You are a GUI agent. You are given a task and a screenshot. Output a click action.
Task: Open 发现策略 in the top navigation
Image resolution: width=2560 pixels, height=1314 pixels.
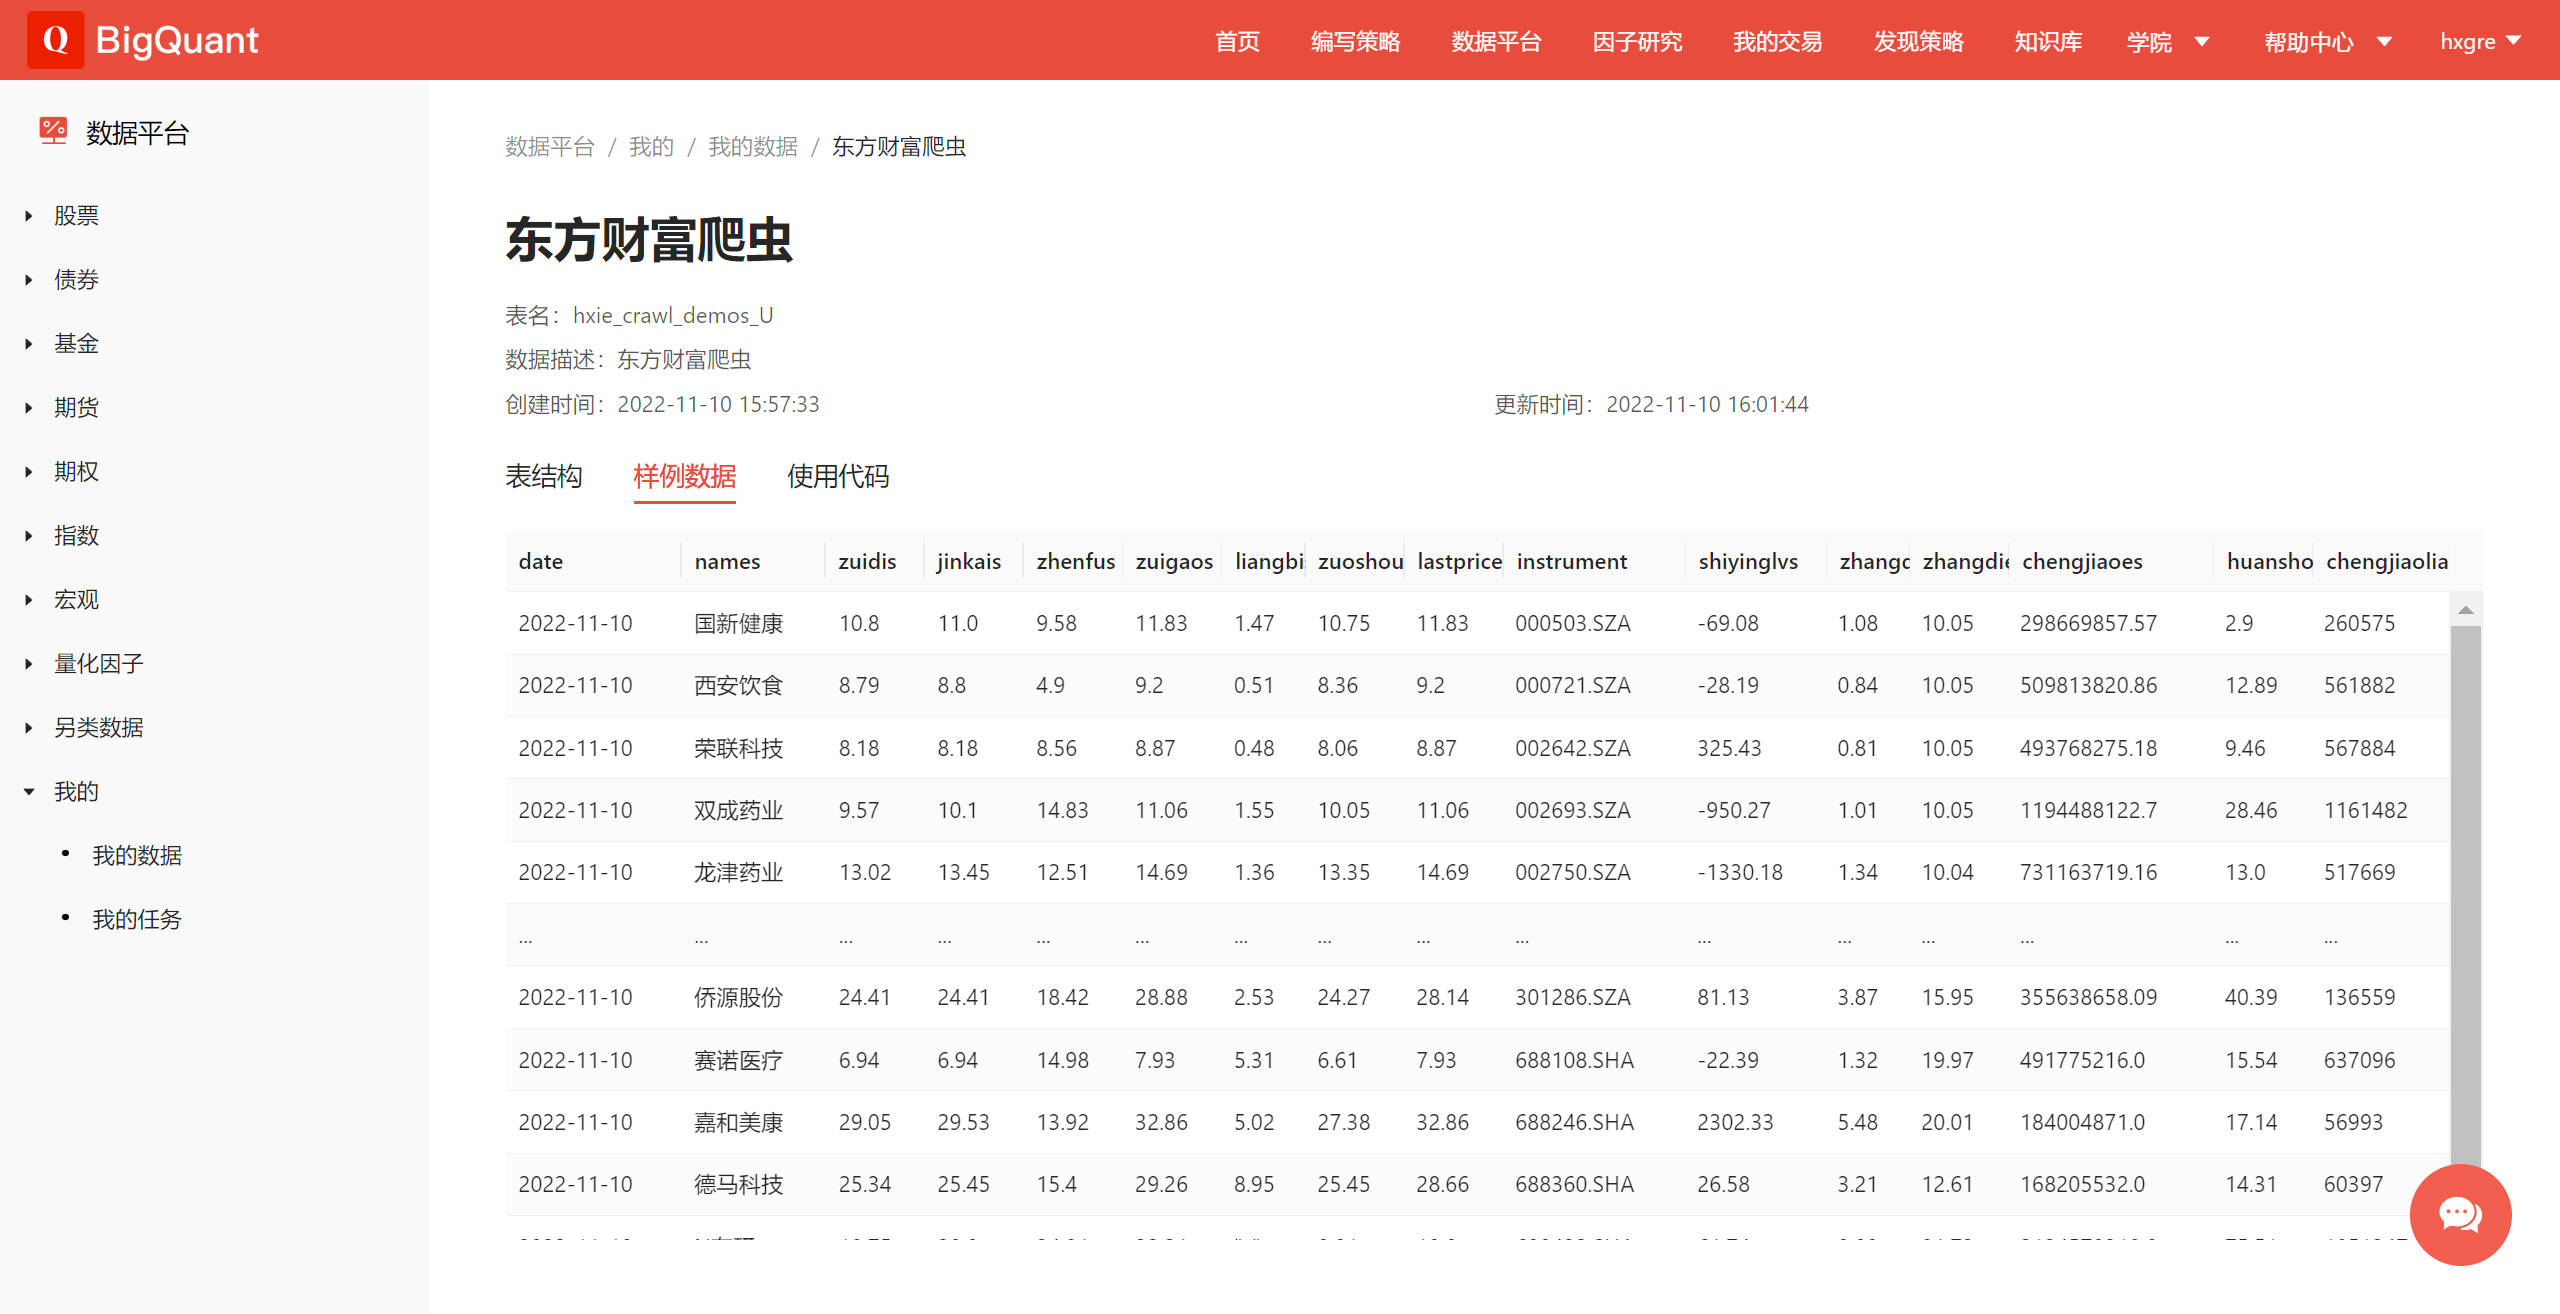point(1918,42)
